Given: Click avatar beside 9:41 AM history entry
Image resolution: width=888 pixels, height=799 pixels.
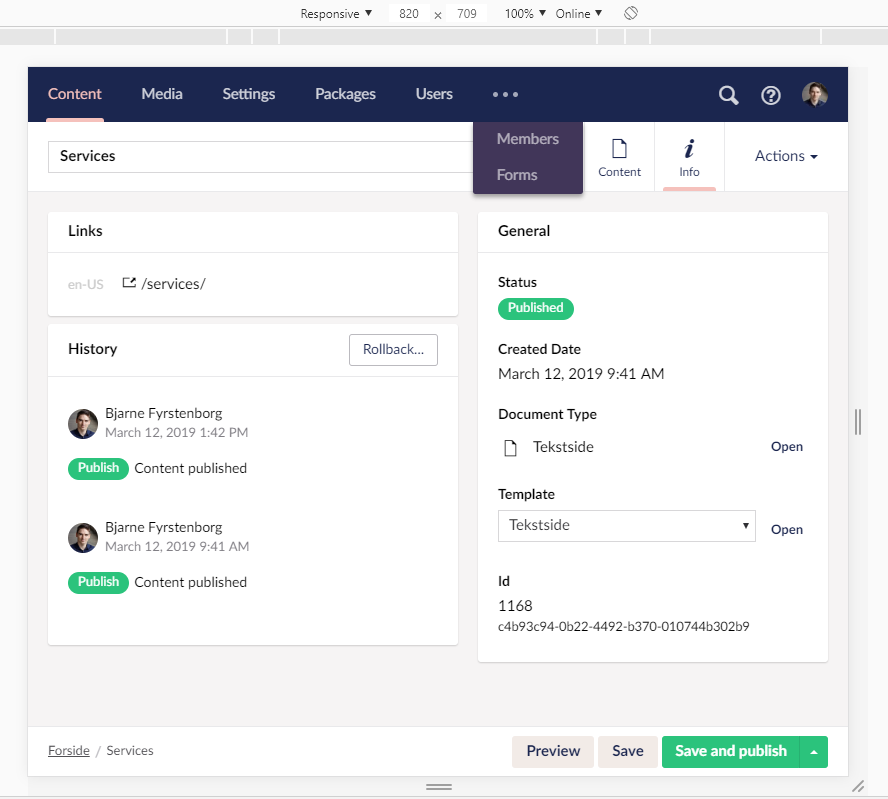Looking at the screenshot, I should click(83, 537).
